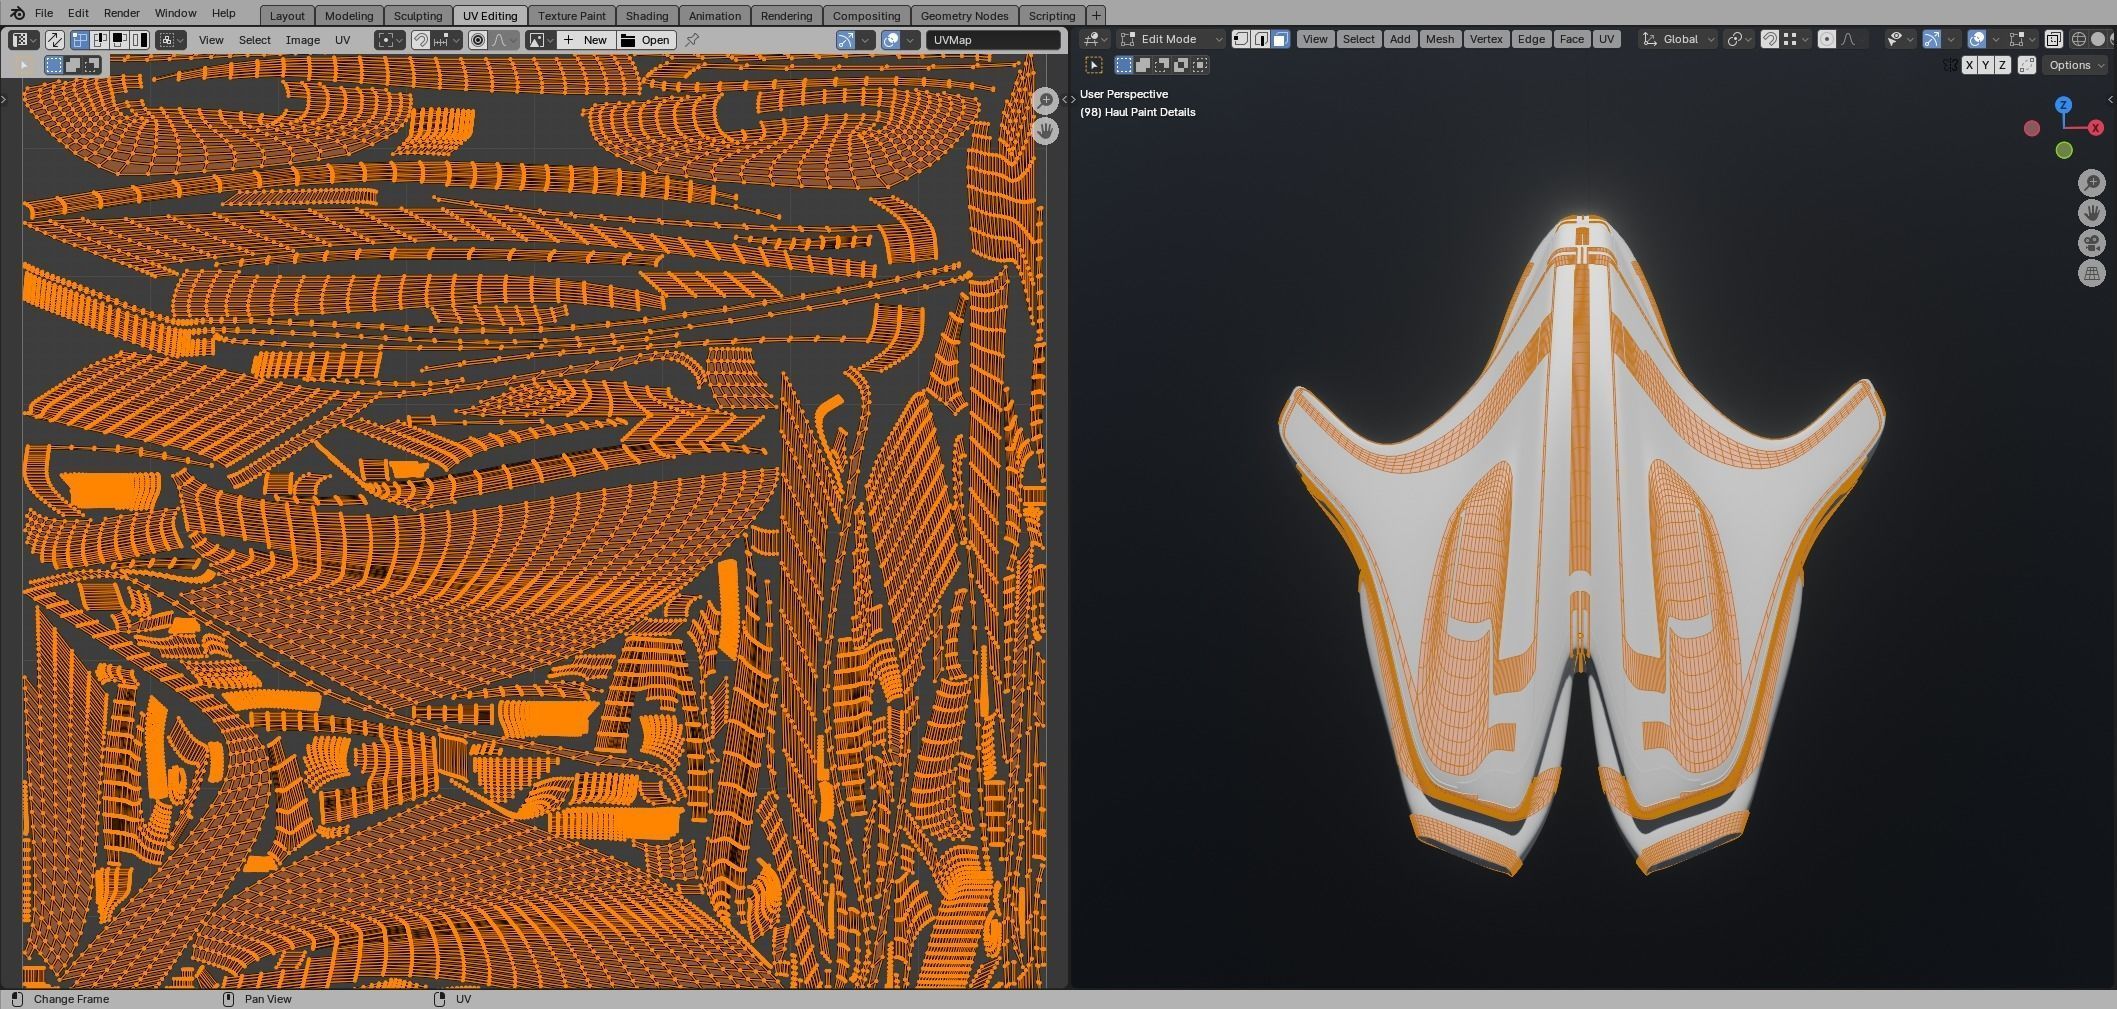Toggle proportional editing in 3D viewport
2117x1009 pixels.
[x=1827, y=39]
